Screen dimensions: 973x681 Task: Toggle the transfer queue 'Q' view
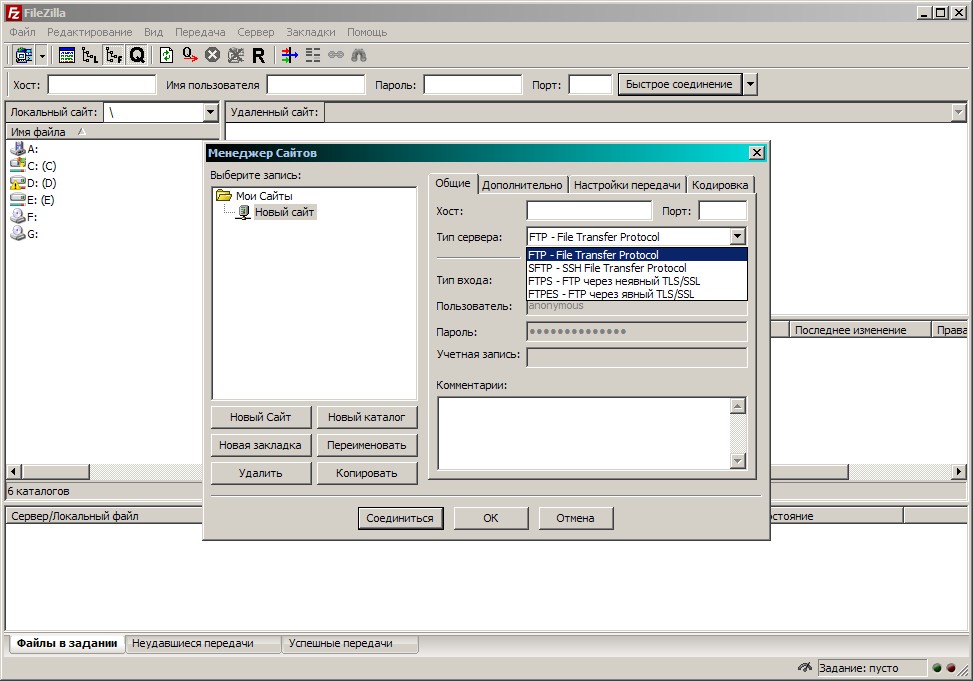coord(137,56)
